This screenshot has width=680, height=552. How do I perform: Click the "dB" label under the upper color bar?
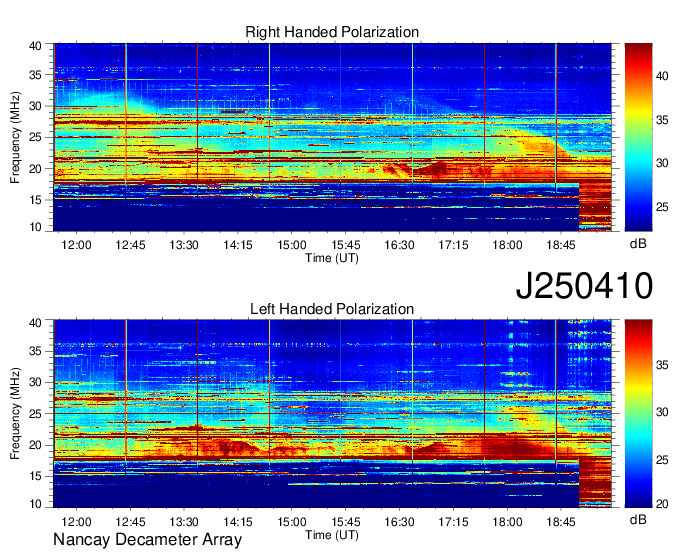point(638,243)
